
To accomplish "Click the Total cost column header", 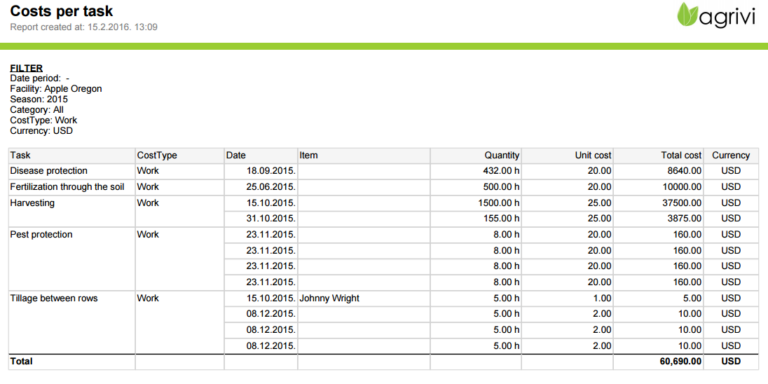I will (658, 155).
